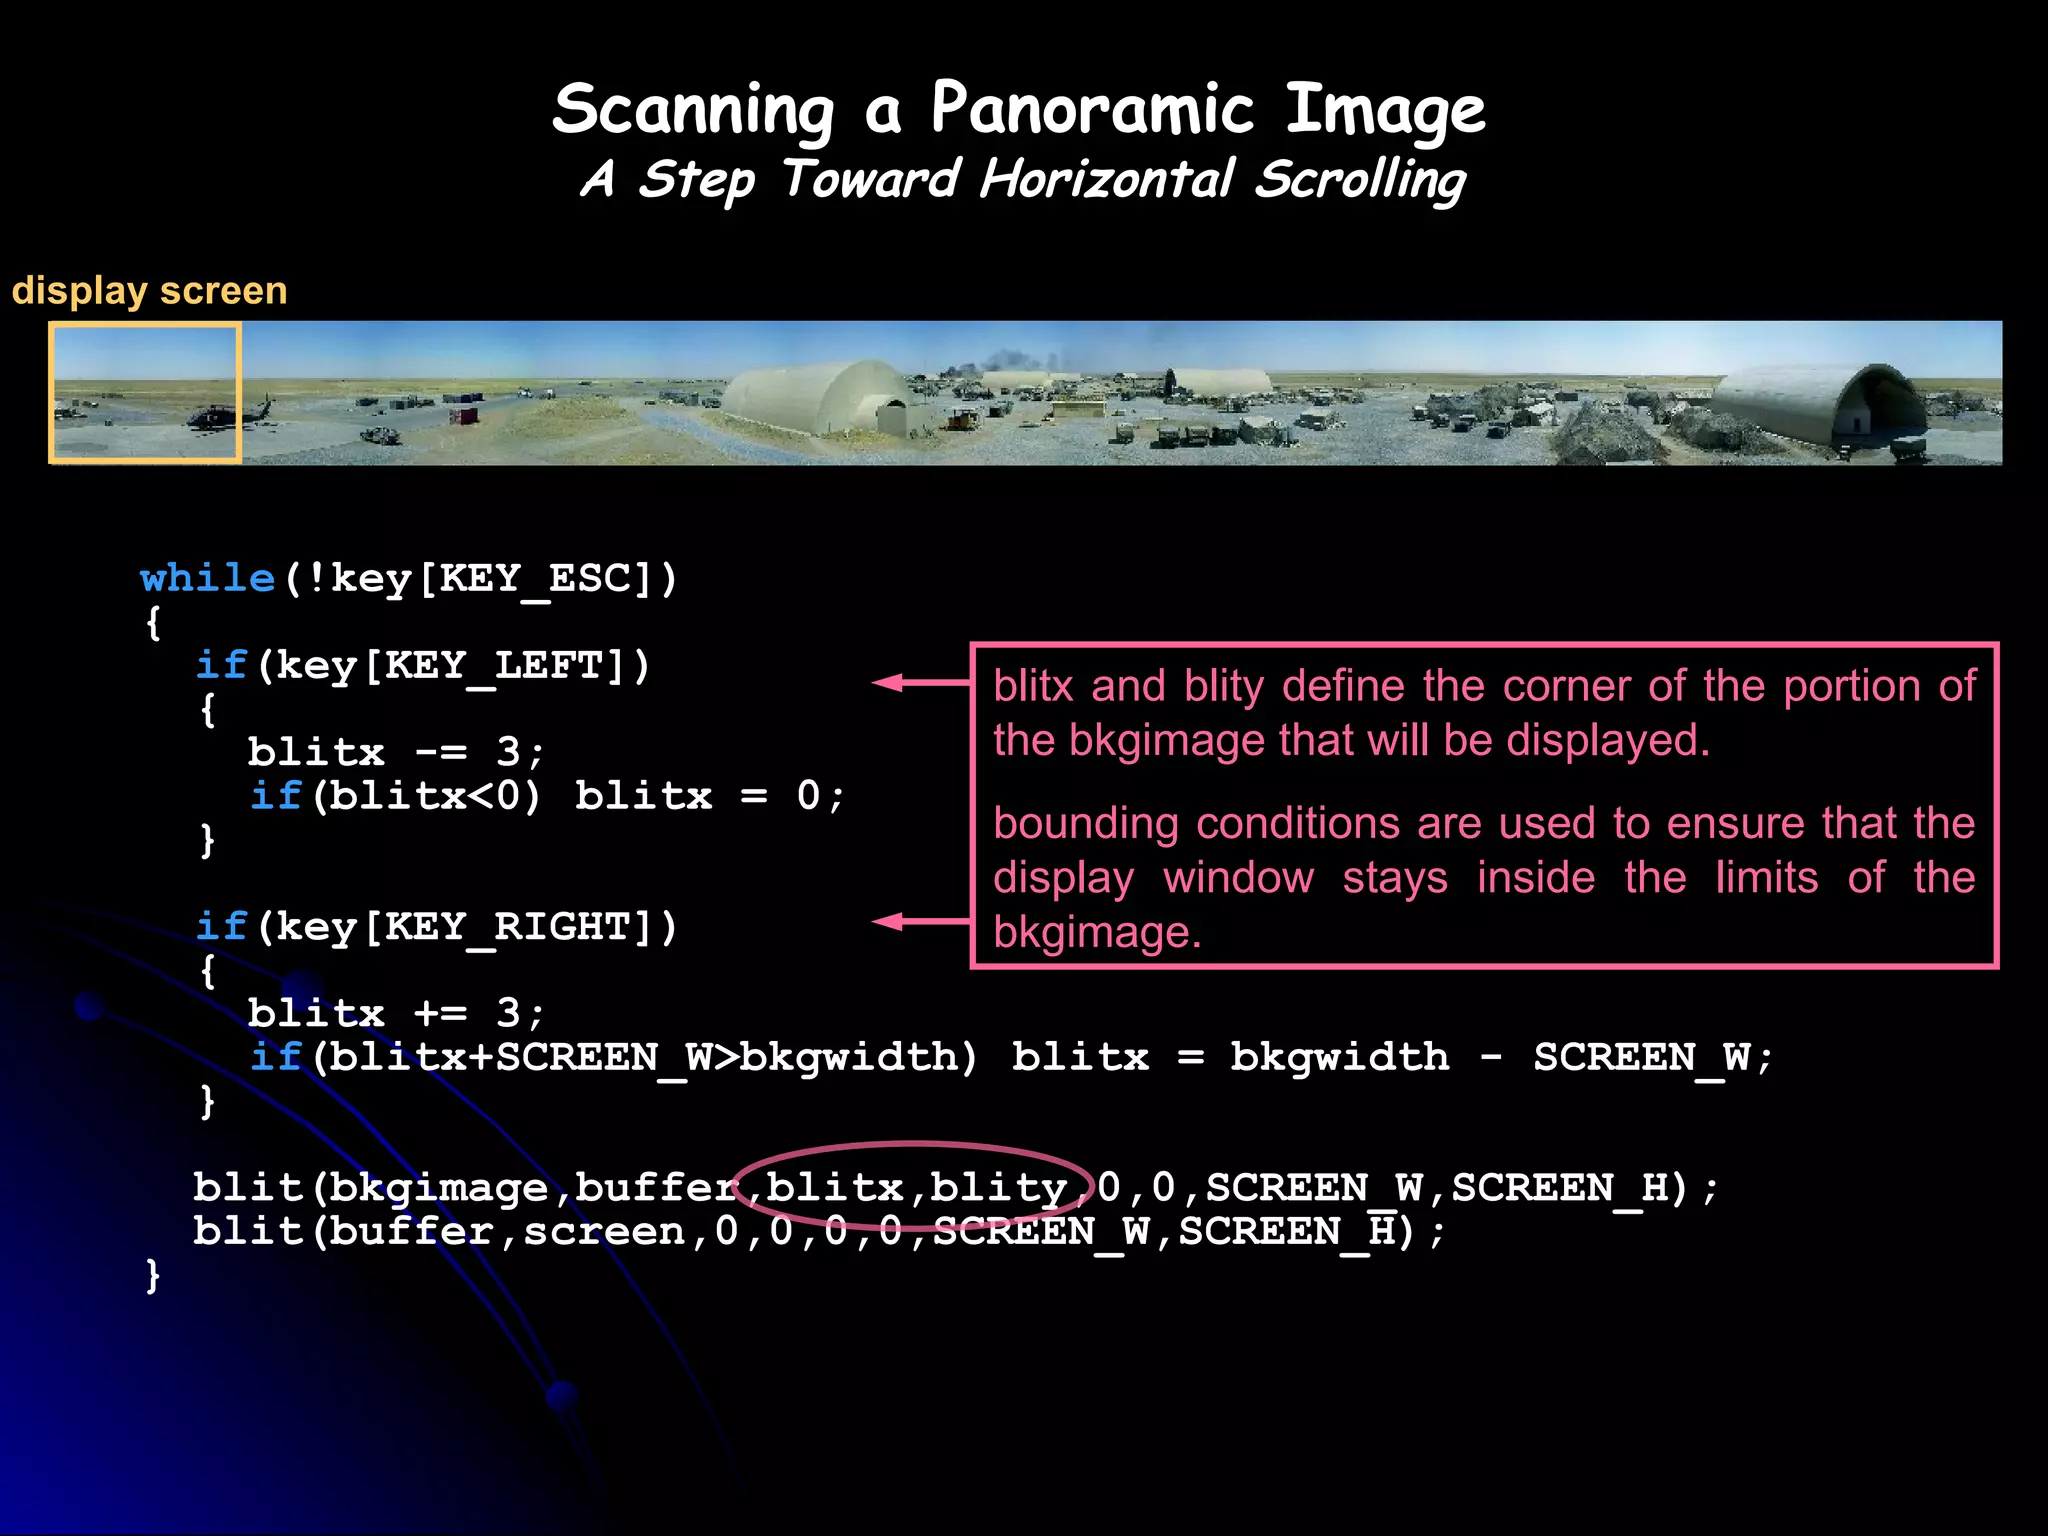Click the slide title 'Scanning a Panoramic Image'
Screen dimensions: 2048x1536
1018,110
